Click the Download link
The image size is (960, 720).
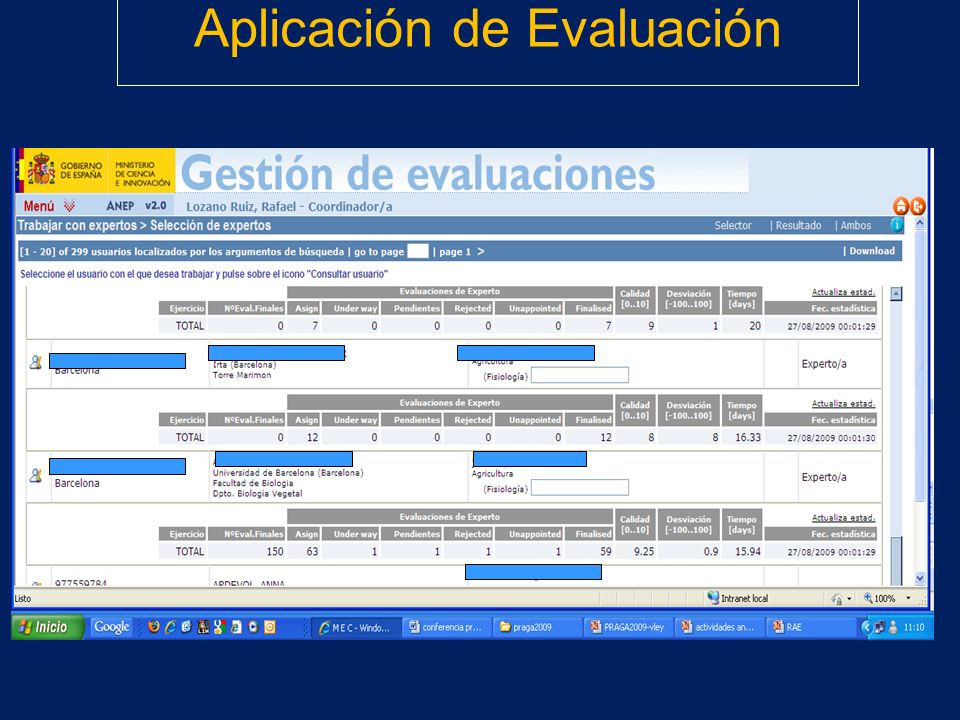[x=872, y=251]
